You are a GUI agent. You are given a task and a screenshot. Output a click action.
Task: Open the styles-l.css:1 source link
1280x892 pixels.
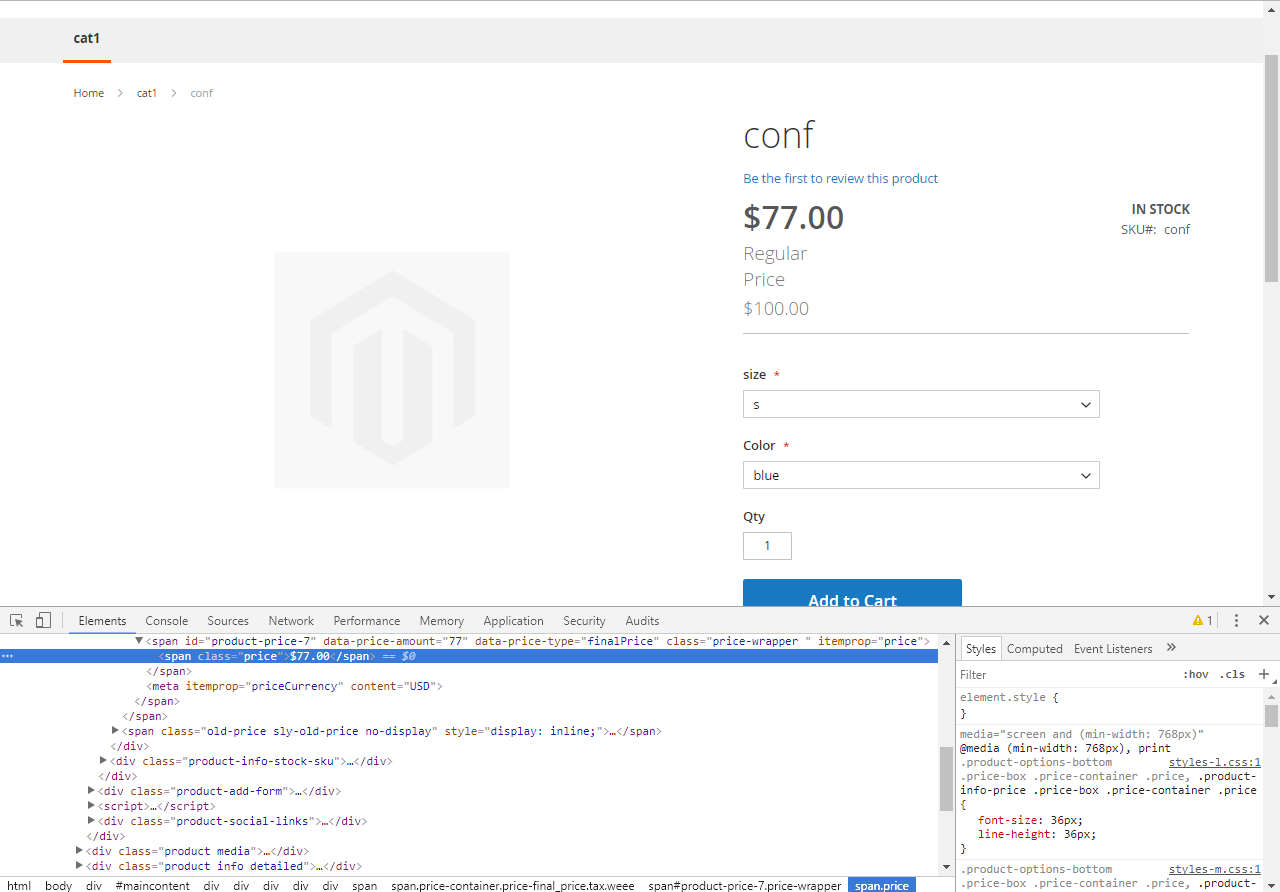(x=1215, y=762)
